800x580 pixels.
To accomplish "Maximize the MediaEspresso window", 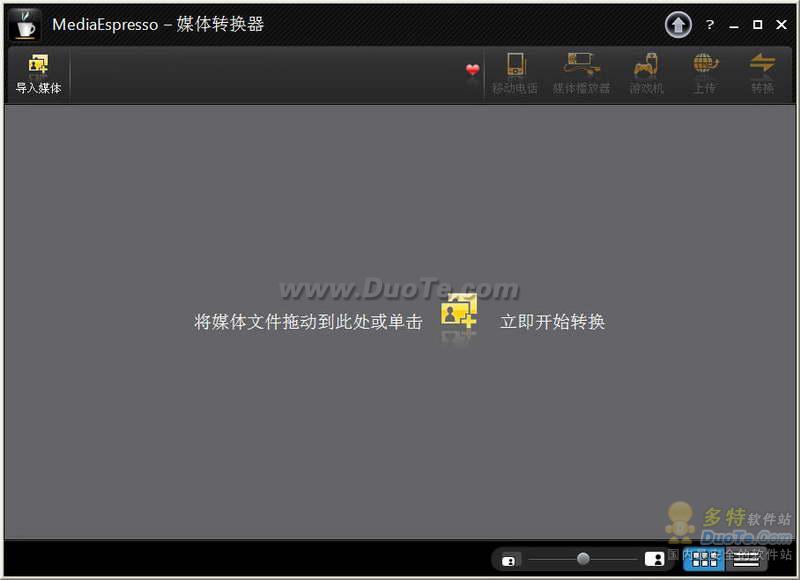I will (758, 24).
